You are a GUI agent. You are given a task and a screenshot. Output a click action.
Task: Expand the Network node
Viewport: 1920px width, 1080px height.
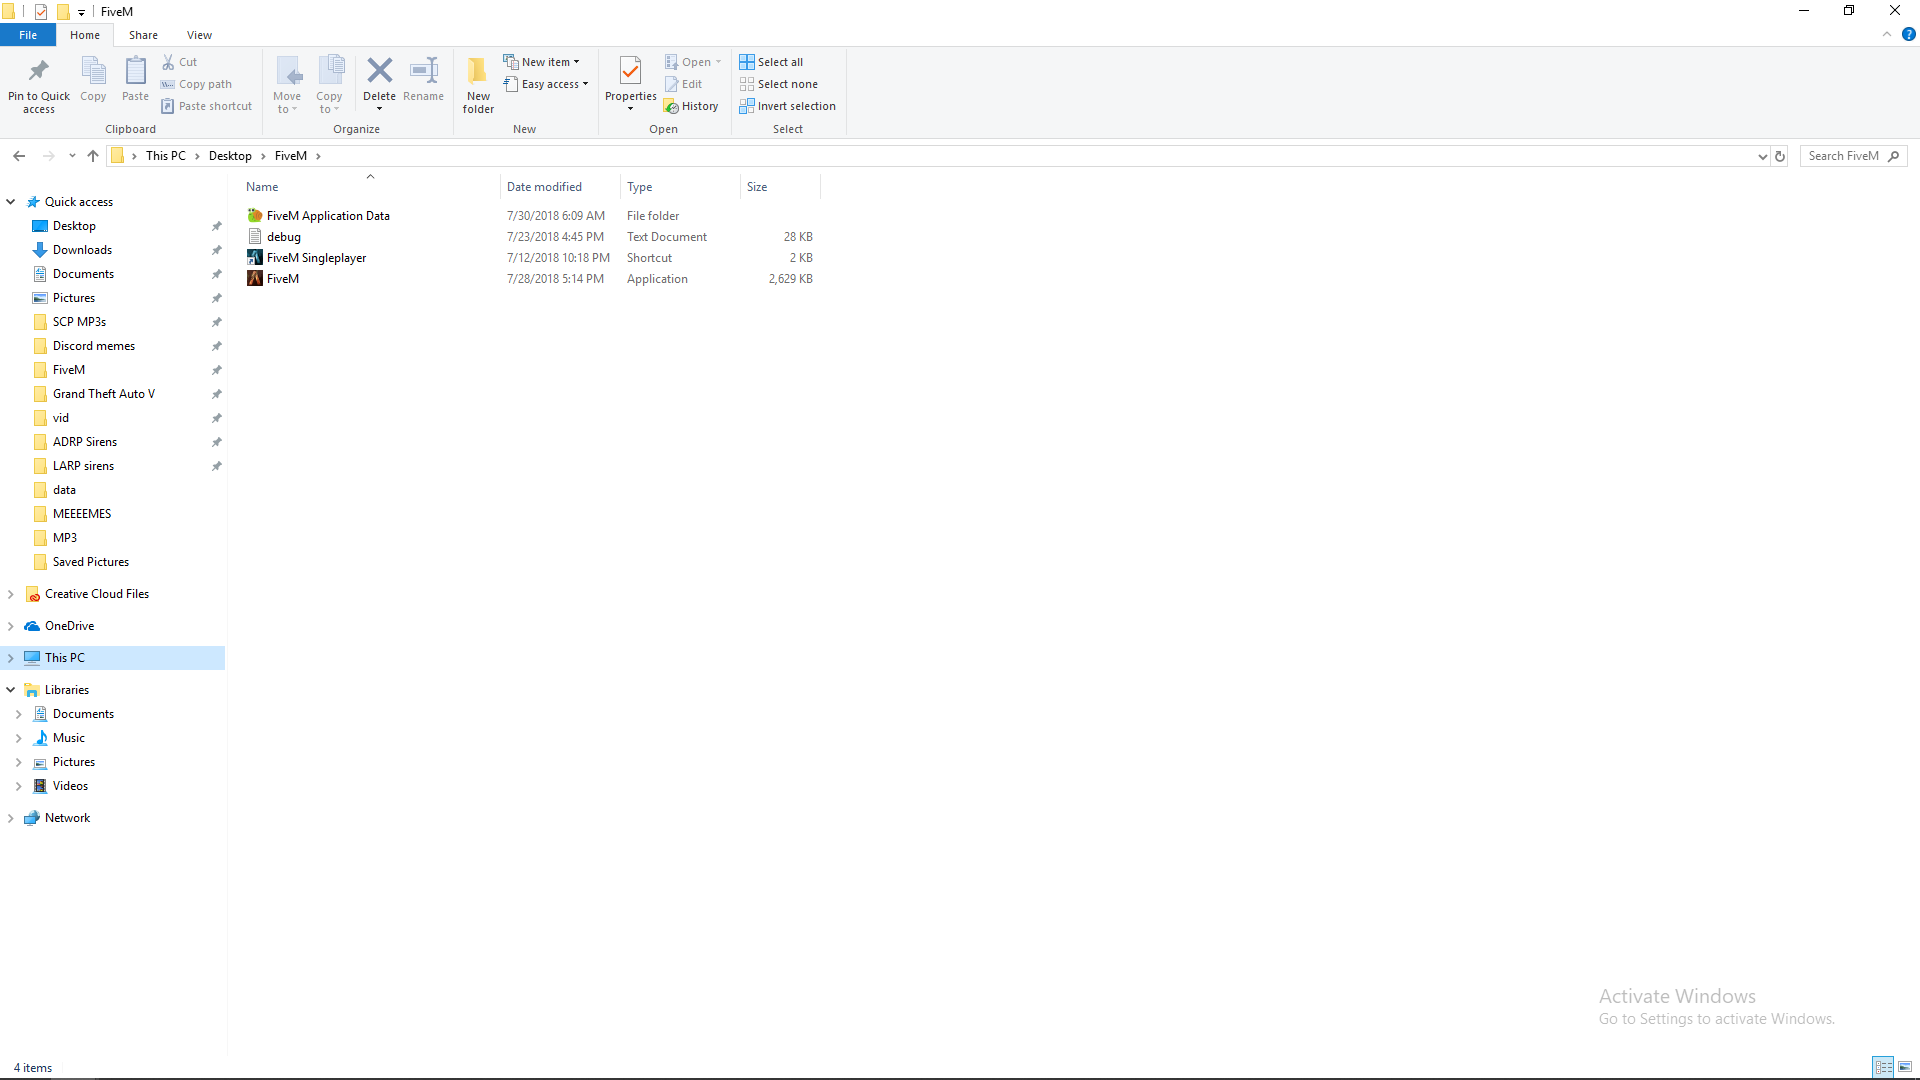click(11, 818)
